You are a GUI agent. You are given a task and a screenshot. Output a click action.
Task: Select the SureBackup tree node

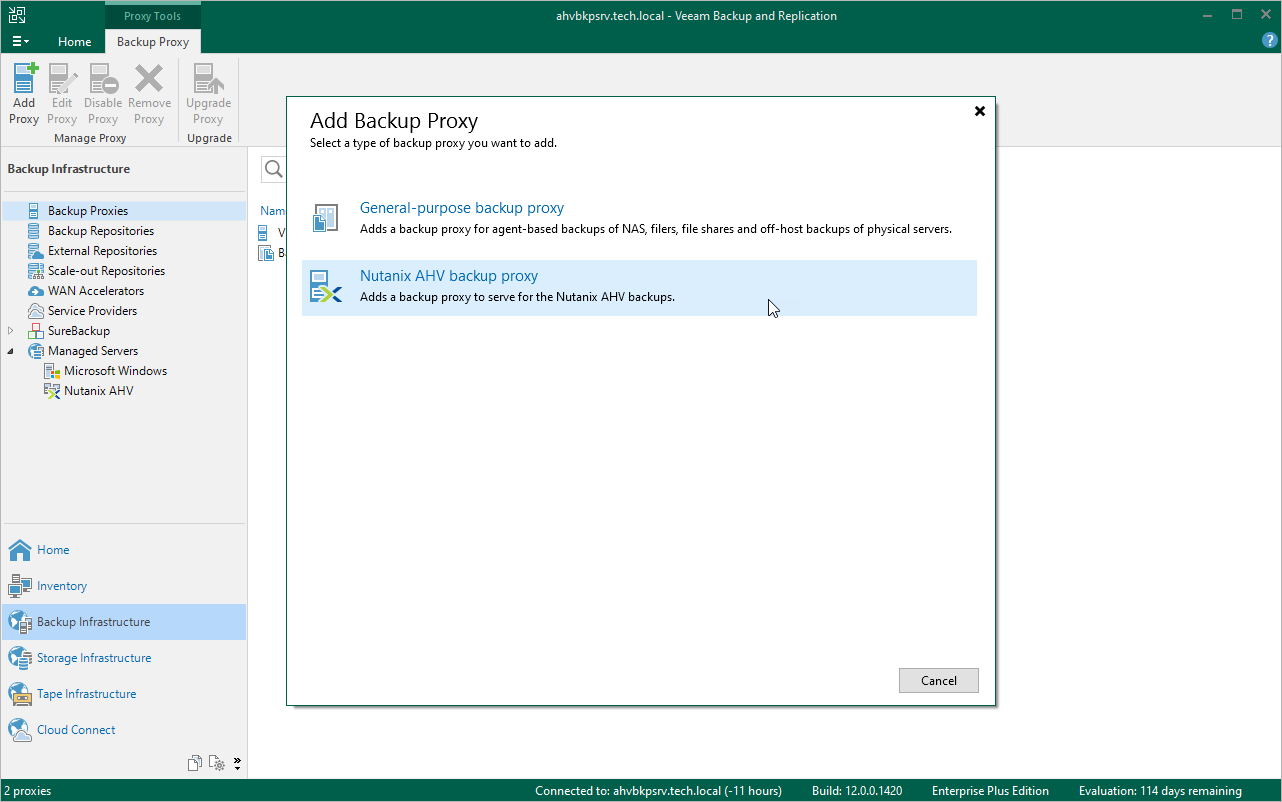point(79,331)
